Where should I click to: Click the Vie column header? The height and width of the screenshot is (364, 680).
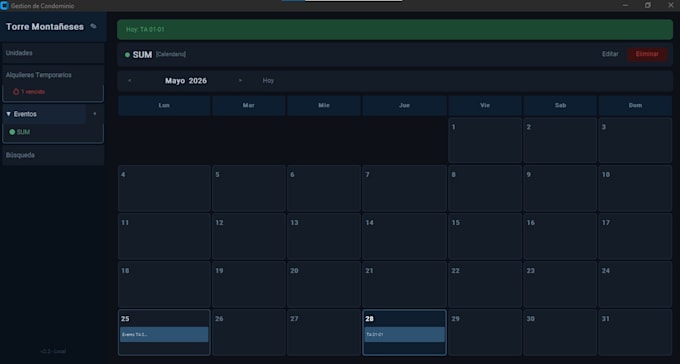[485, 105]
